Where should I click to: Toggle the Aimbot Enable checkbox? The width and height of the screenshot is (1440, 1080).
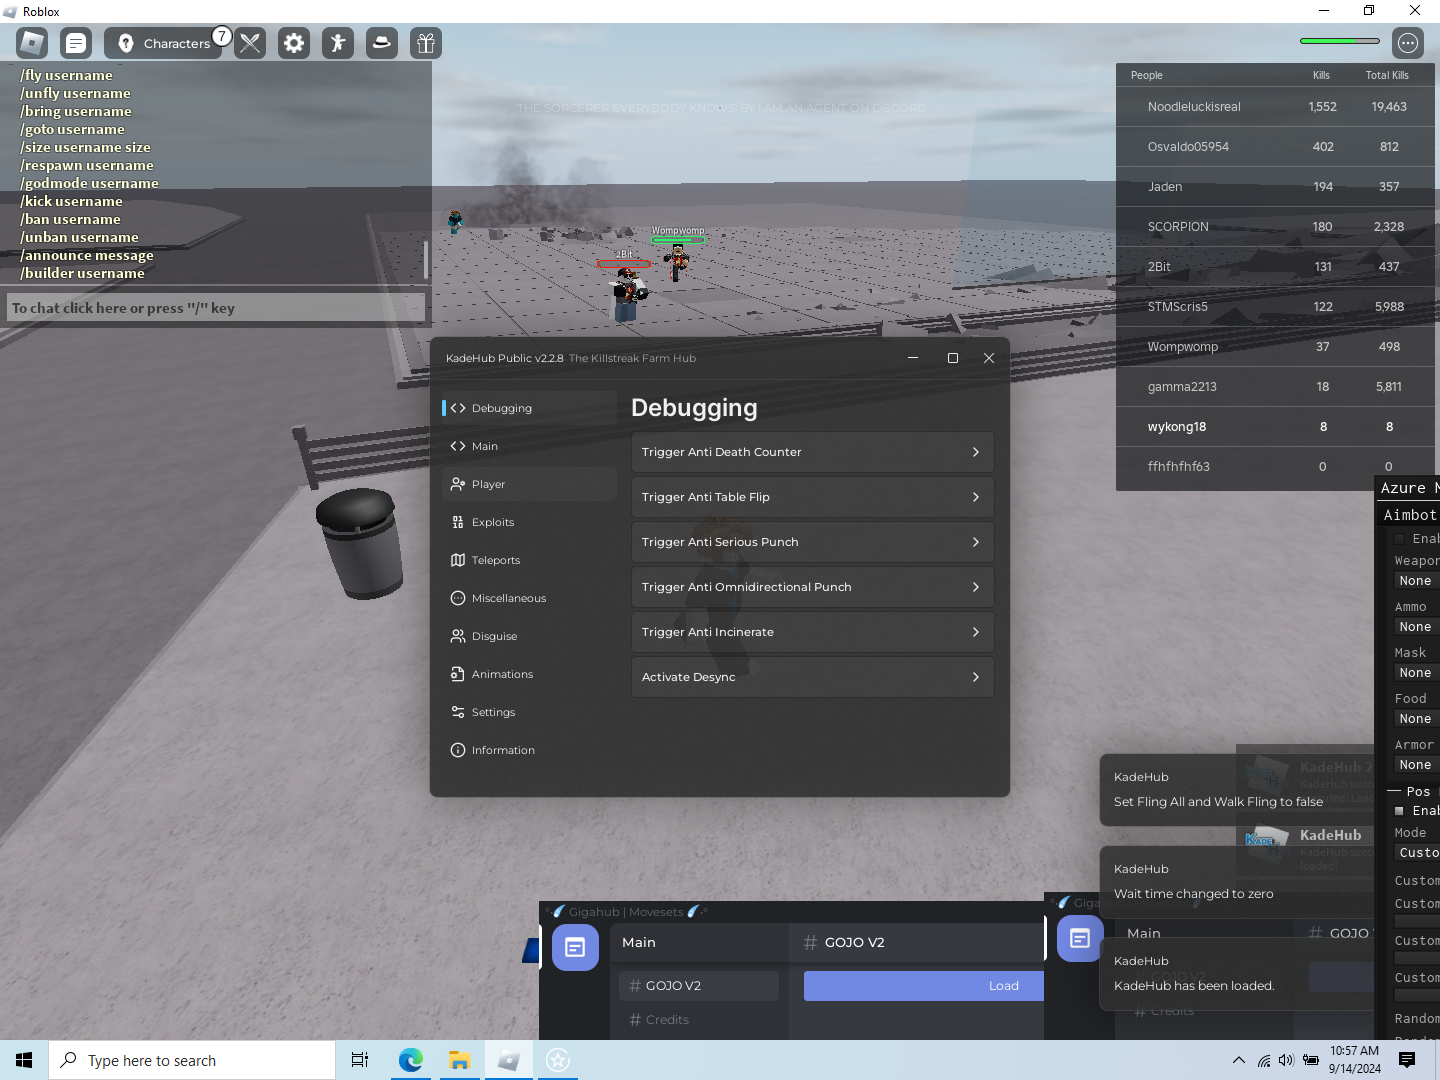pos(1399,539)
